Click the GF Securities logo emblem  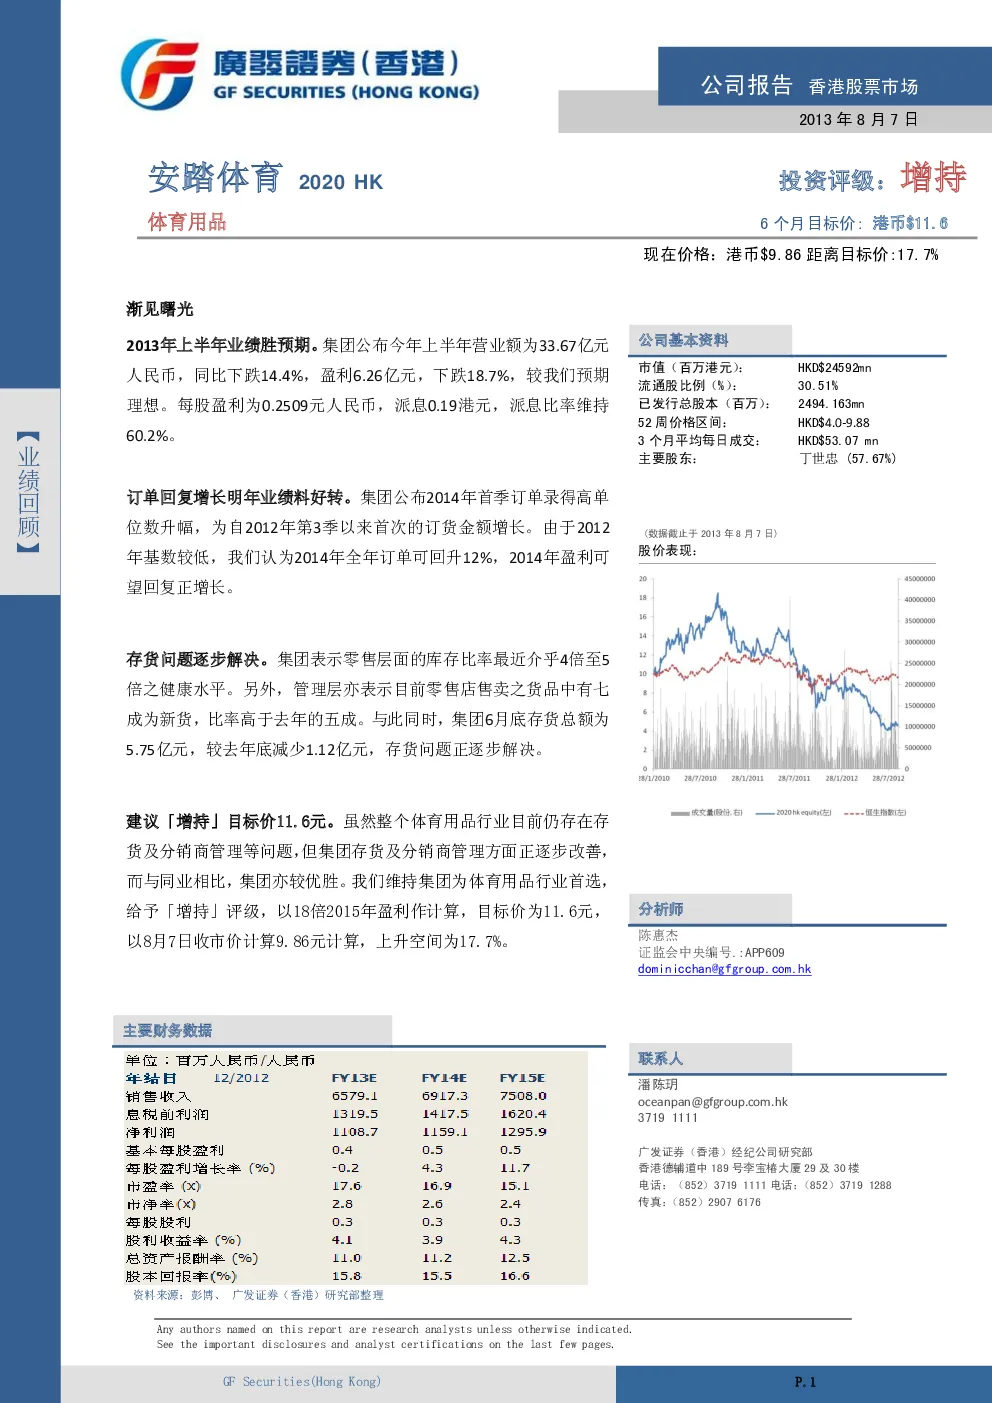(x=160, y=75)
